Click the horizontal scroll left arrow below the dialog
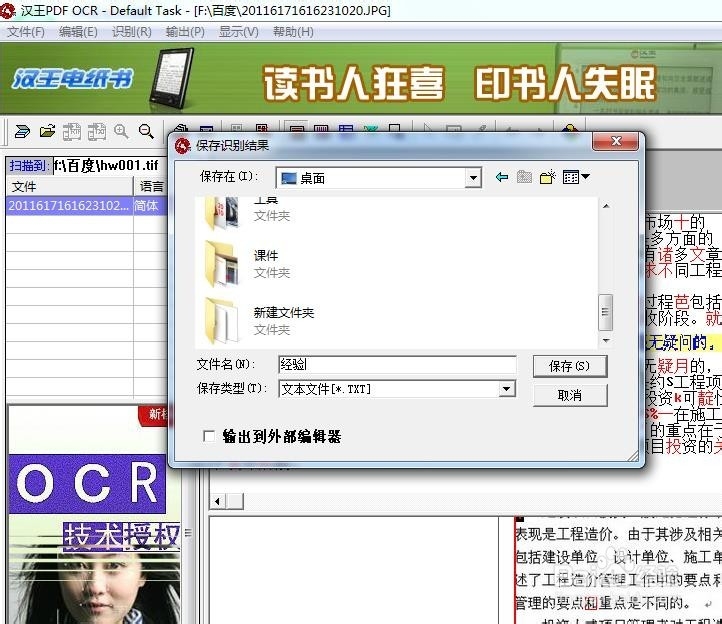The height and width of the screenshot is (624, 722). [x=217, y=501]
